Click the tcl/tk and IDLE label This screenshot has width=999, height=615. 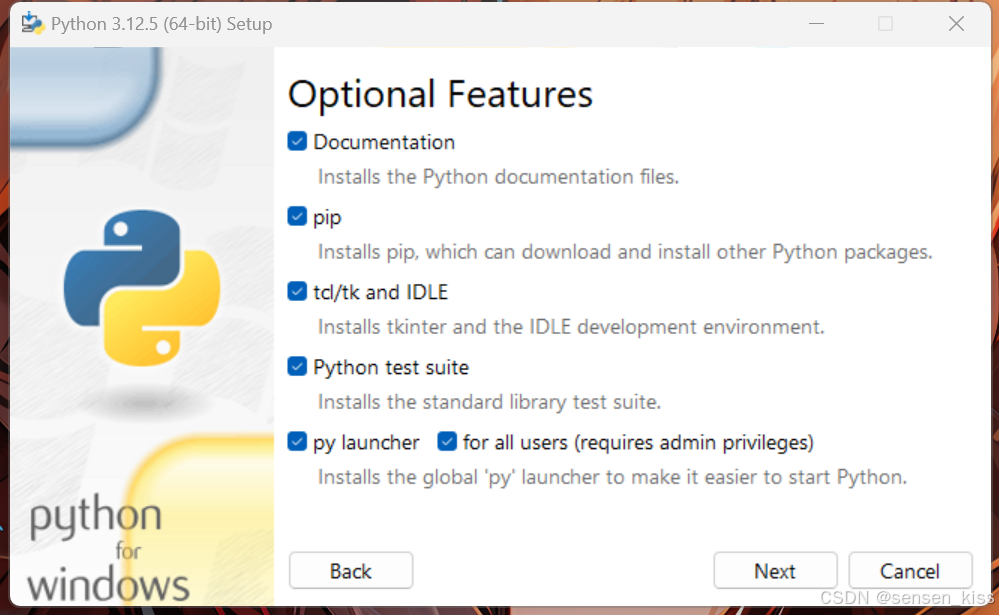(x=381, y=291)
